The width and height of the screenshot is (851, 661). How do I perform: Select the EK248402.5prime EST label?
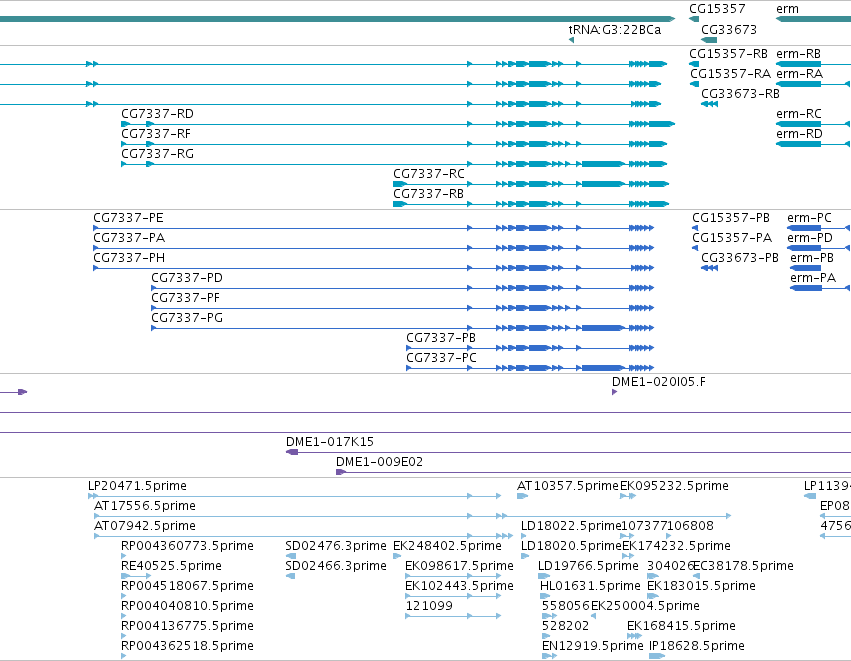(447, 546)
